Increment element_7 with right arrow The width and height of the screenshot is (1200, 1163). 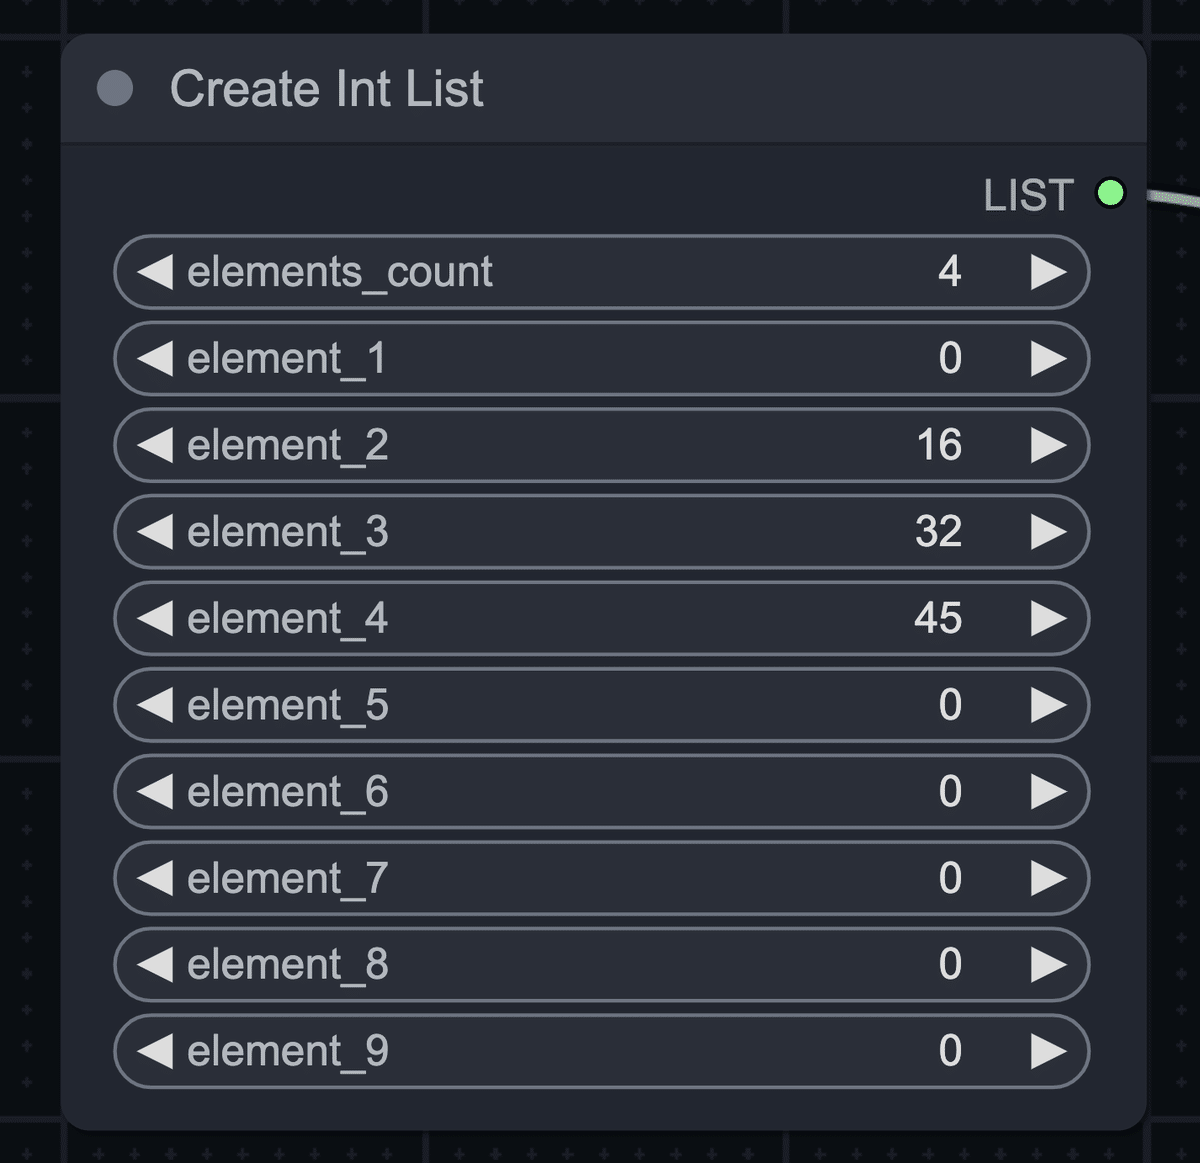(1048, 878)
